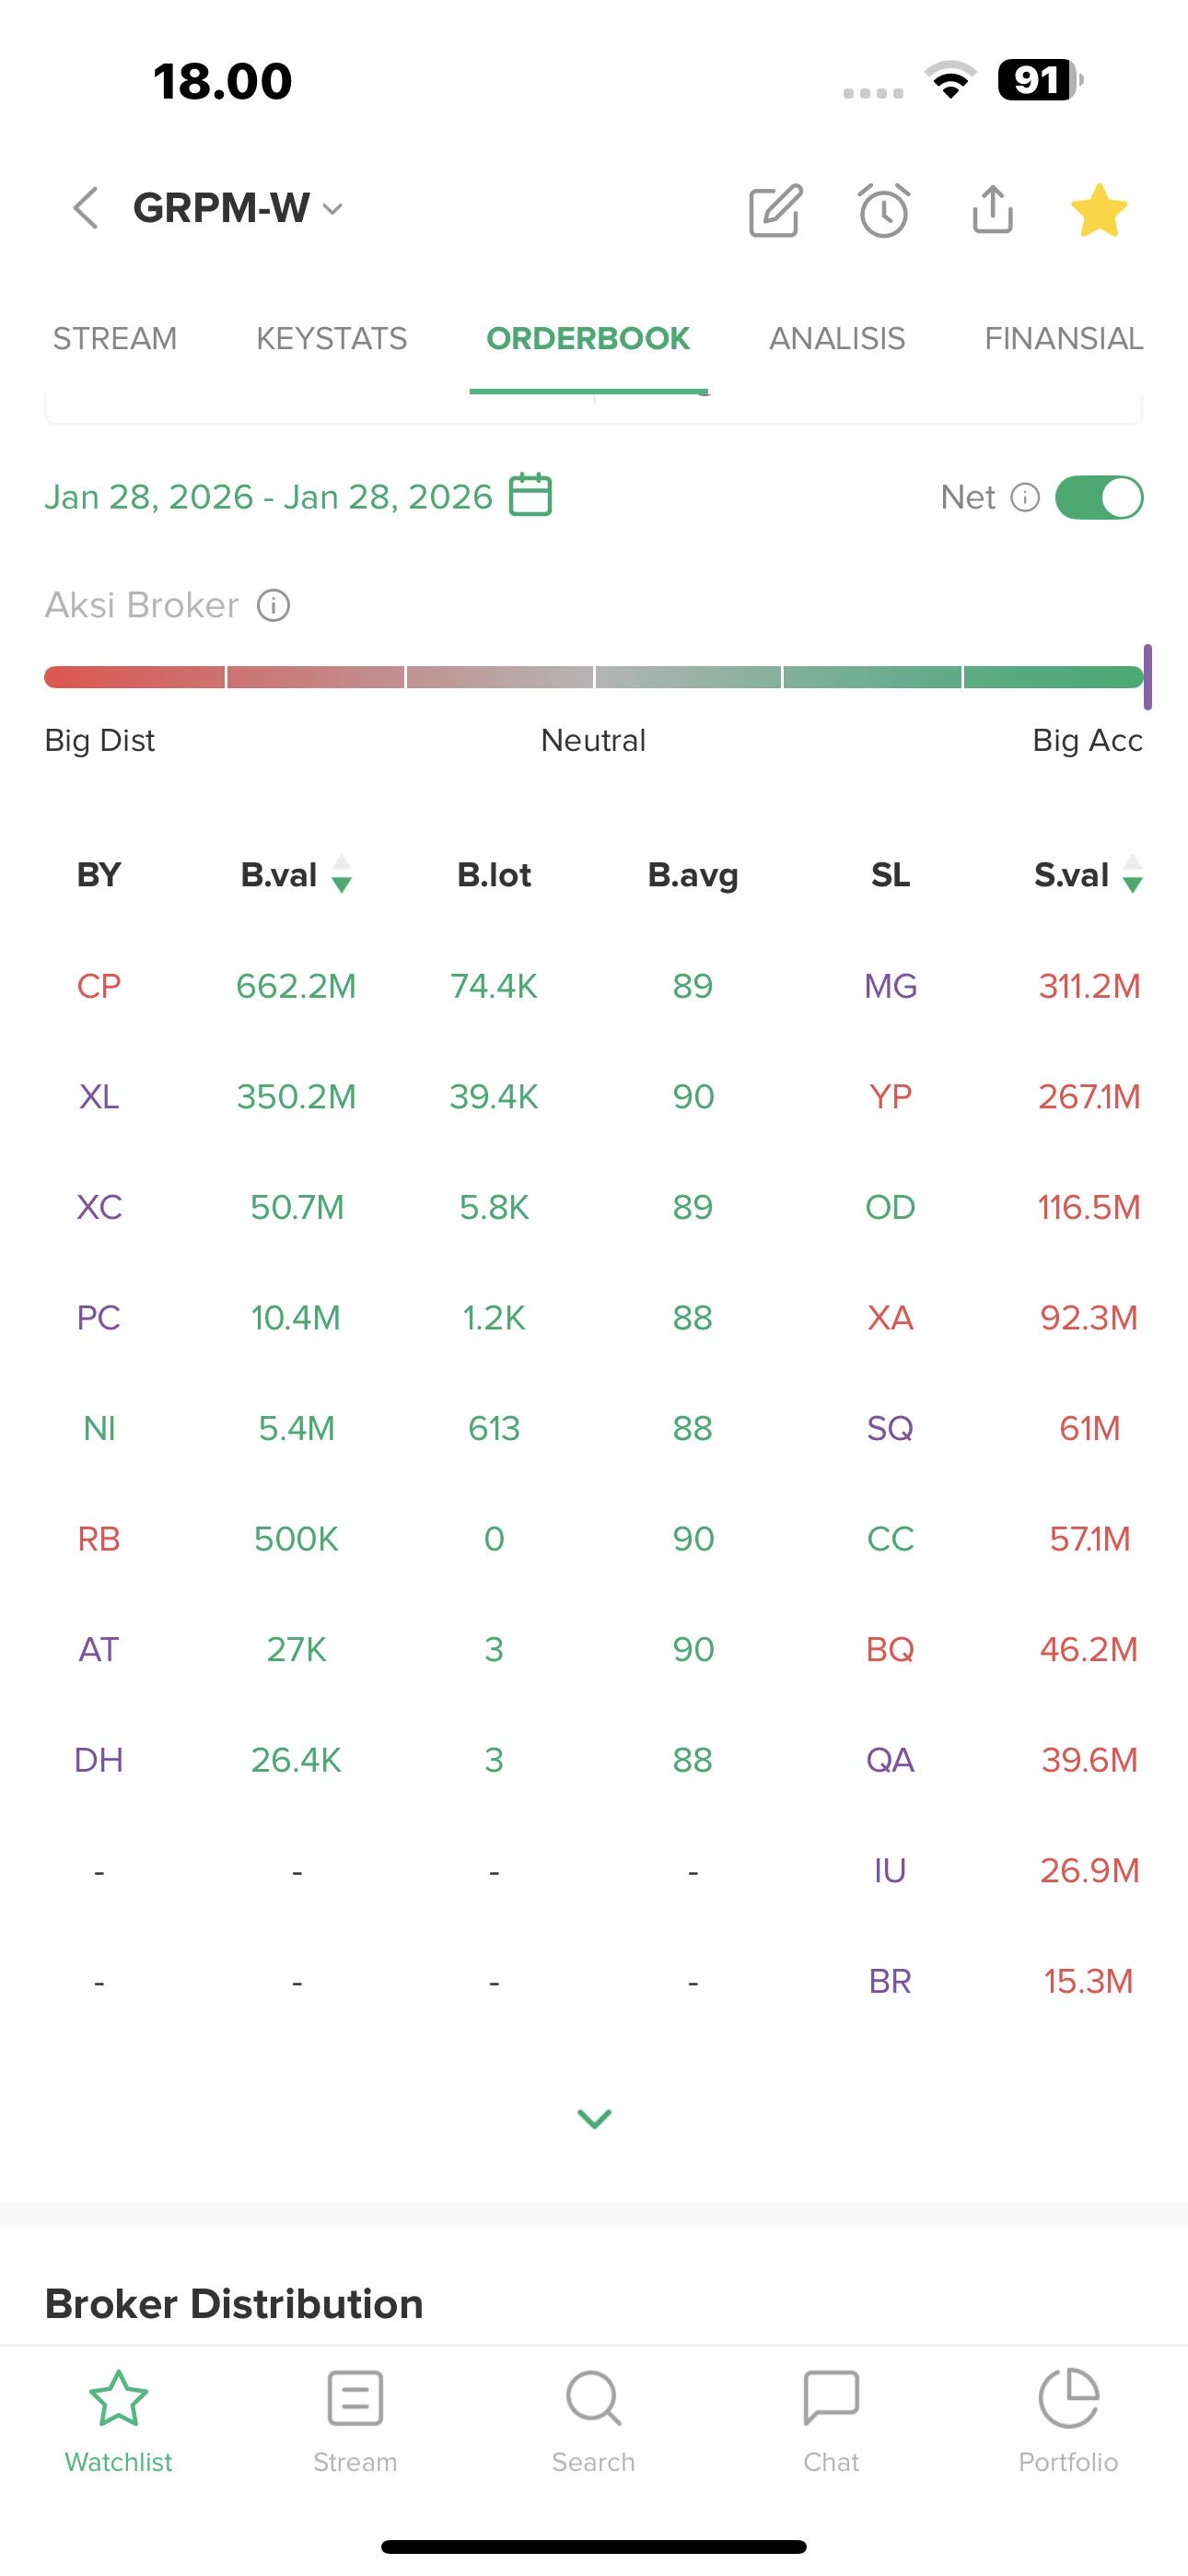The image size is (1188, 2576).
Task: Set a price alert with alarm icon
Action: [884, 210]
